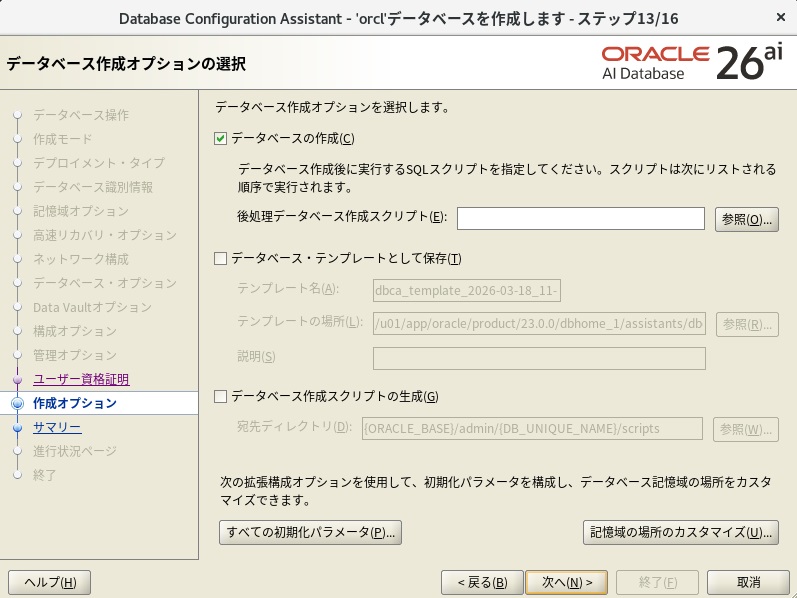This screenshot has width=797, height=598.
Task: Click the Data Vaultオプション step label
Action: (92, 307)
